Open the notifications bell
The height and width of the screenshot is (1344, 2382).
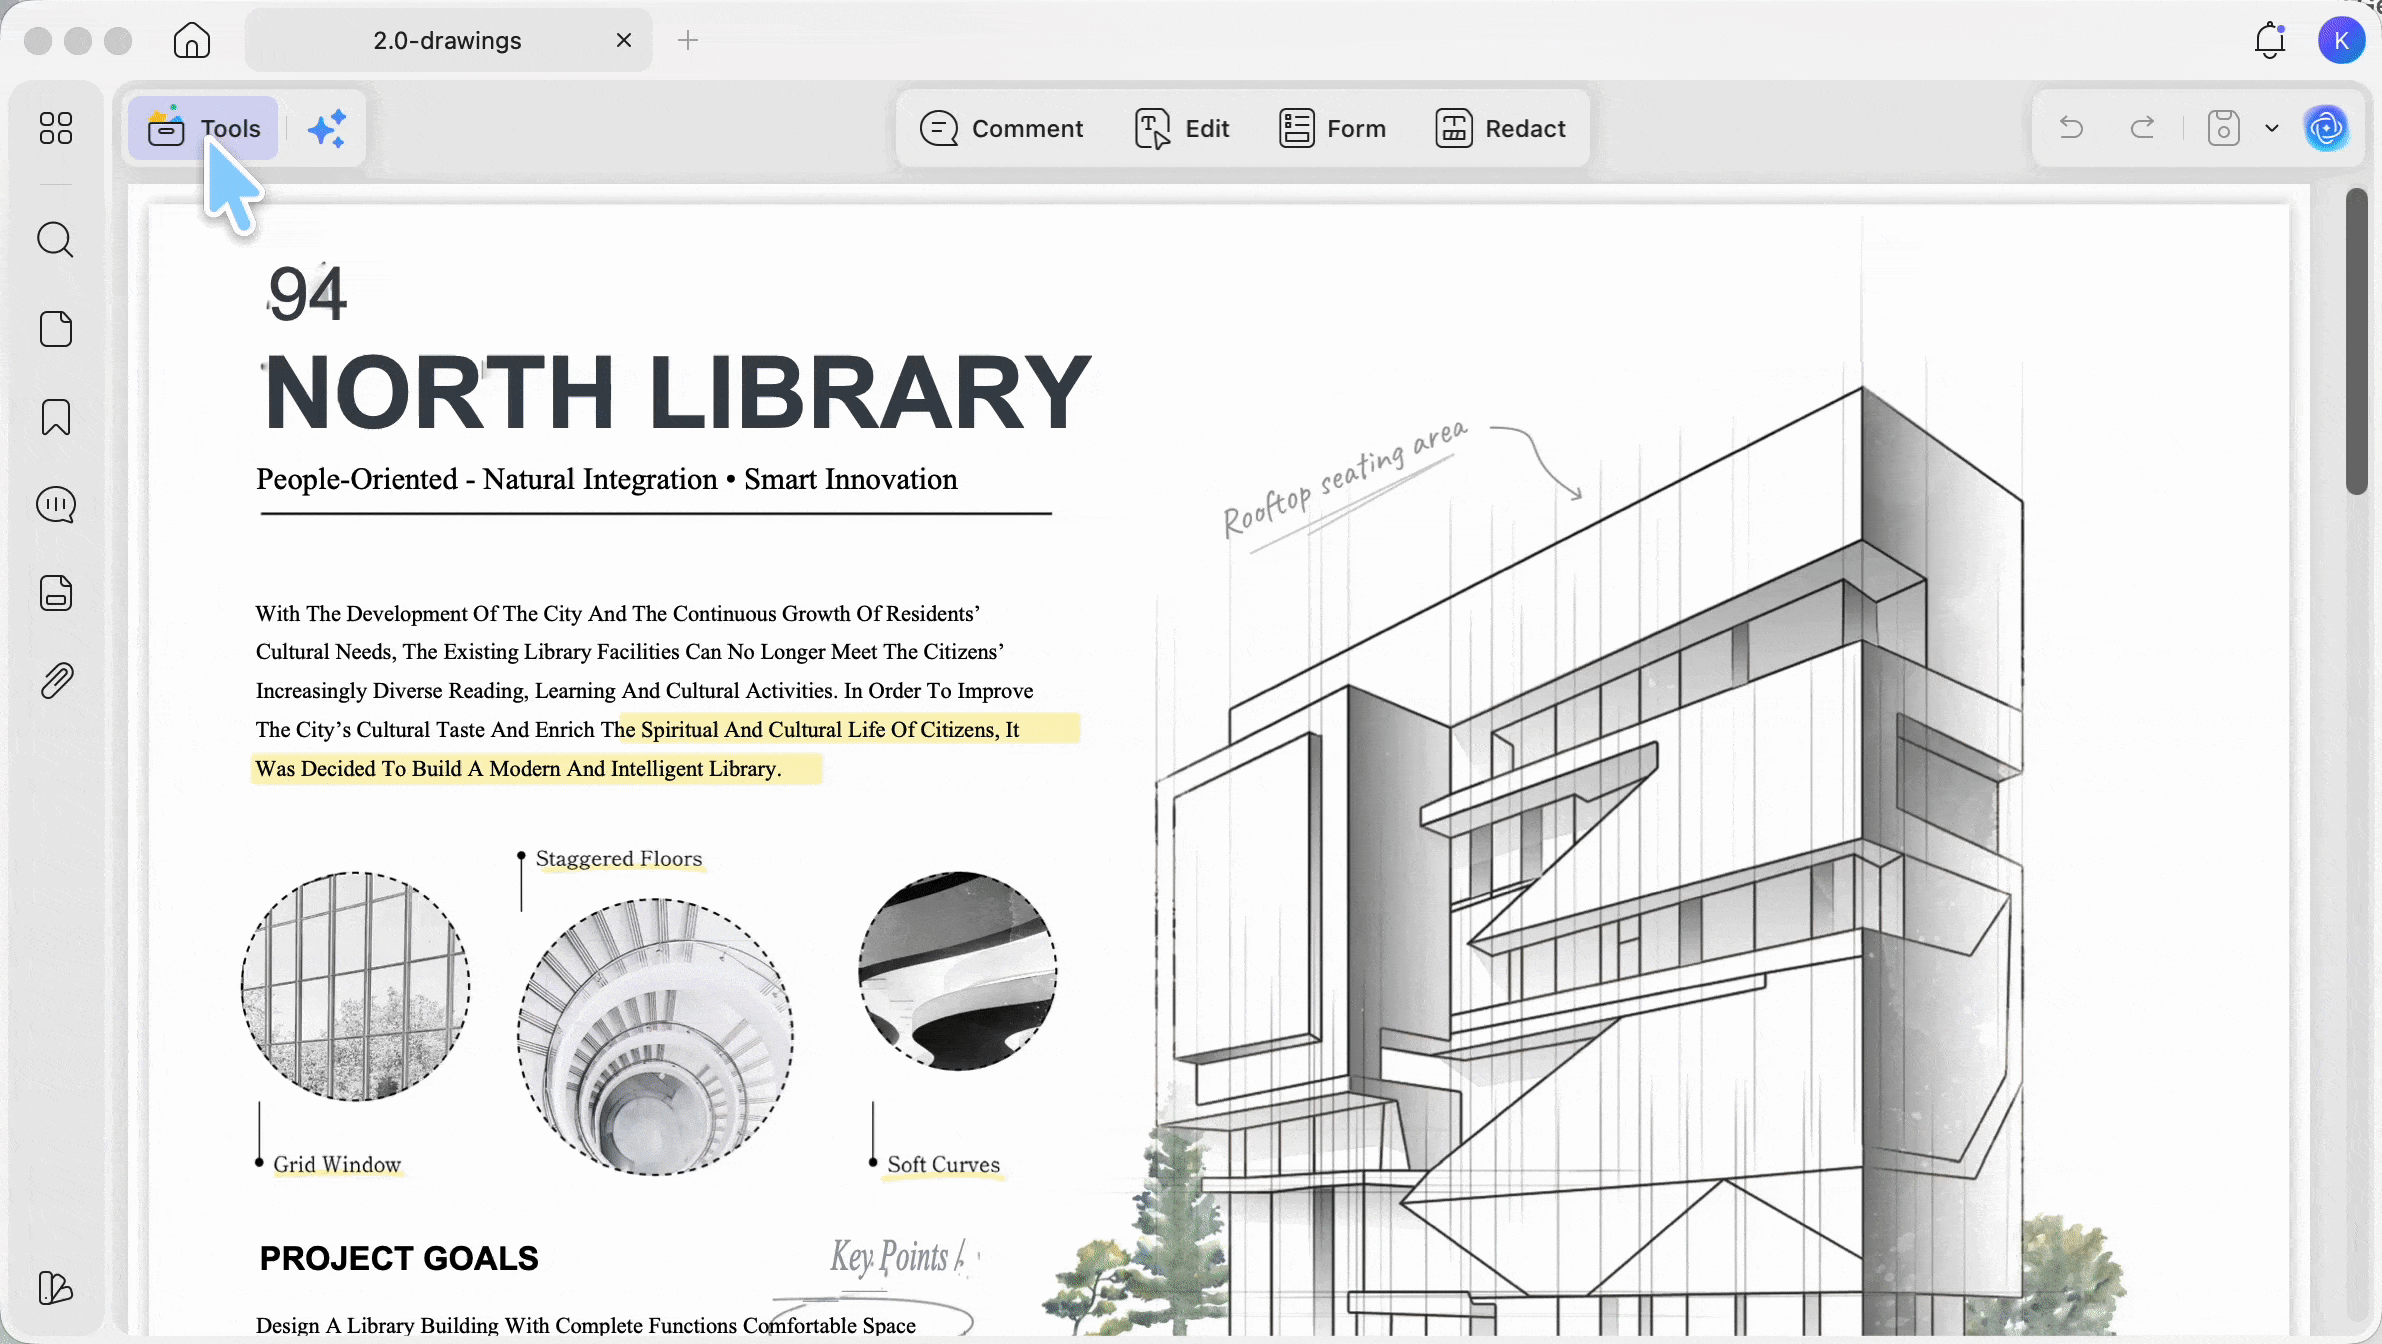2270,40
